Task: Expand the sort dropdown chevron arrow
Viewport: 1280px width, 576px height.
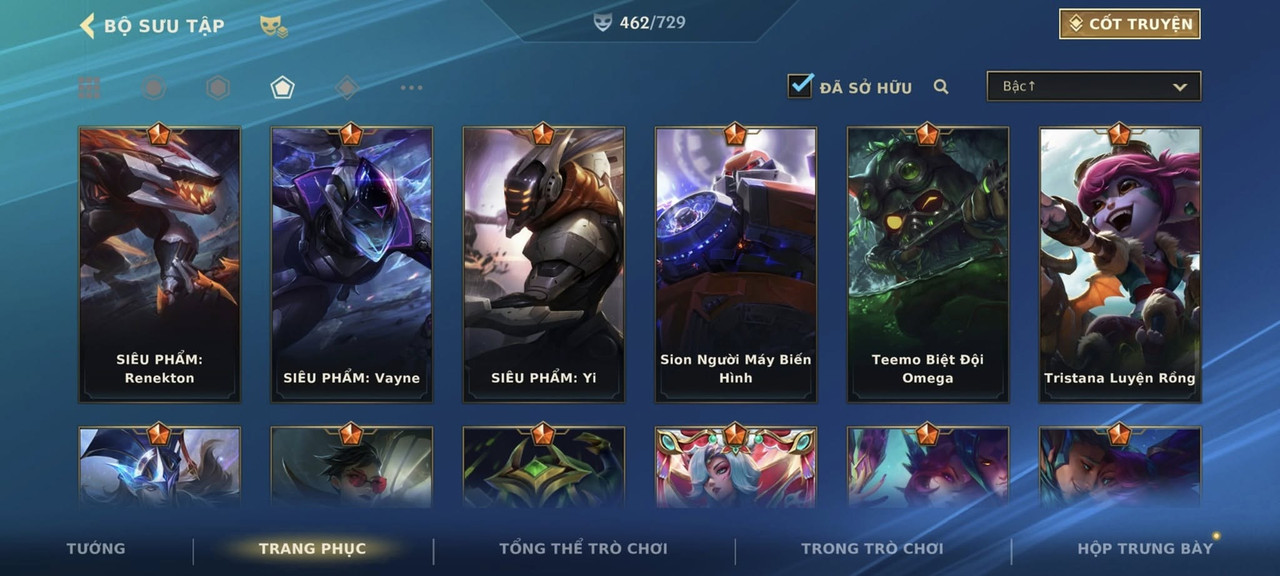Action: point(1180,87)
